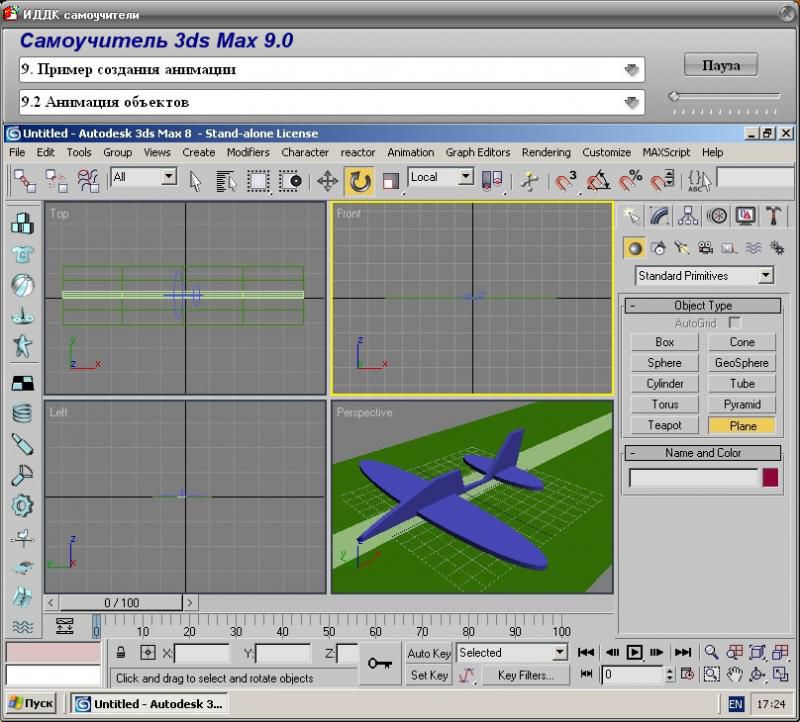Viewport: 800px width, 722px height.
Task: Toggle the Selection Lock padlock
Action: click(x=121, y=653)
